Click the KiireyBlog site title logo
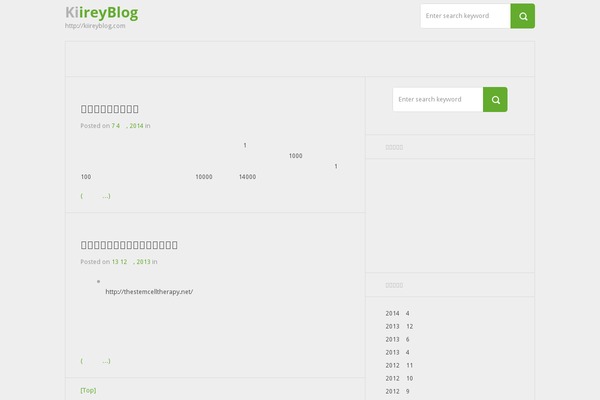The width and height of the screenshot is (600, 400). coord(101,13)
